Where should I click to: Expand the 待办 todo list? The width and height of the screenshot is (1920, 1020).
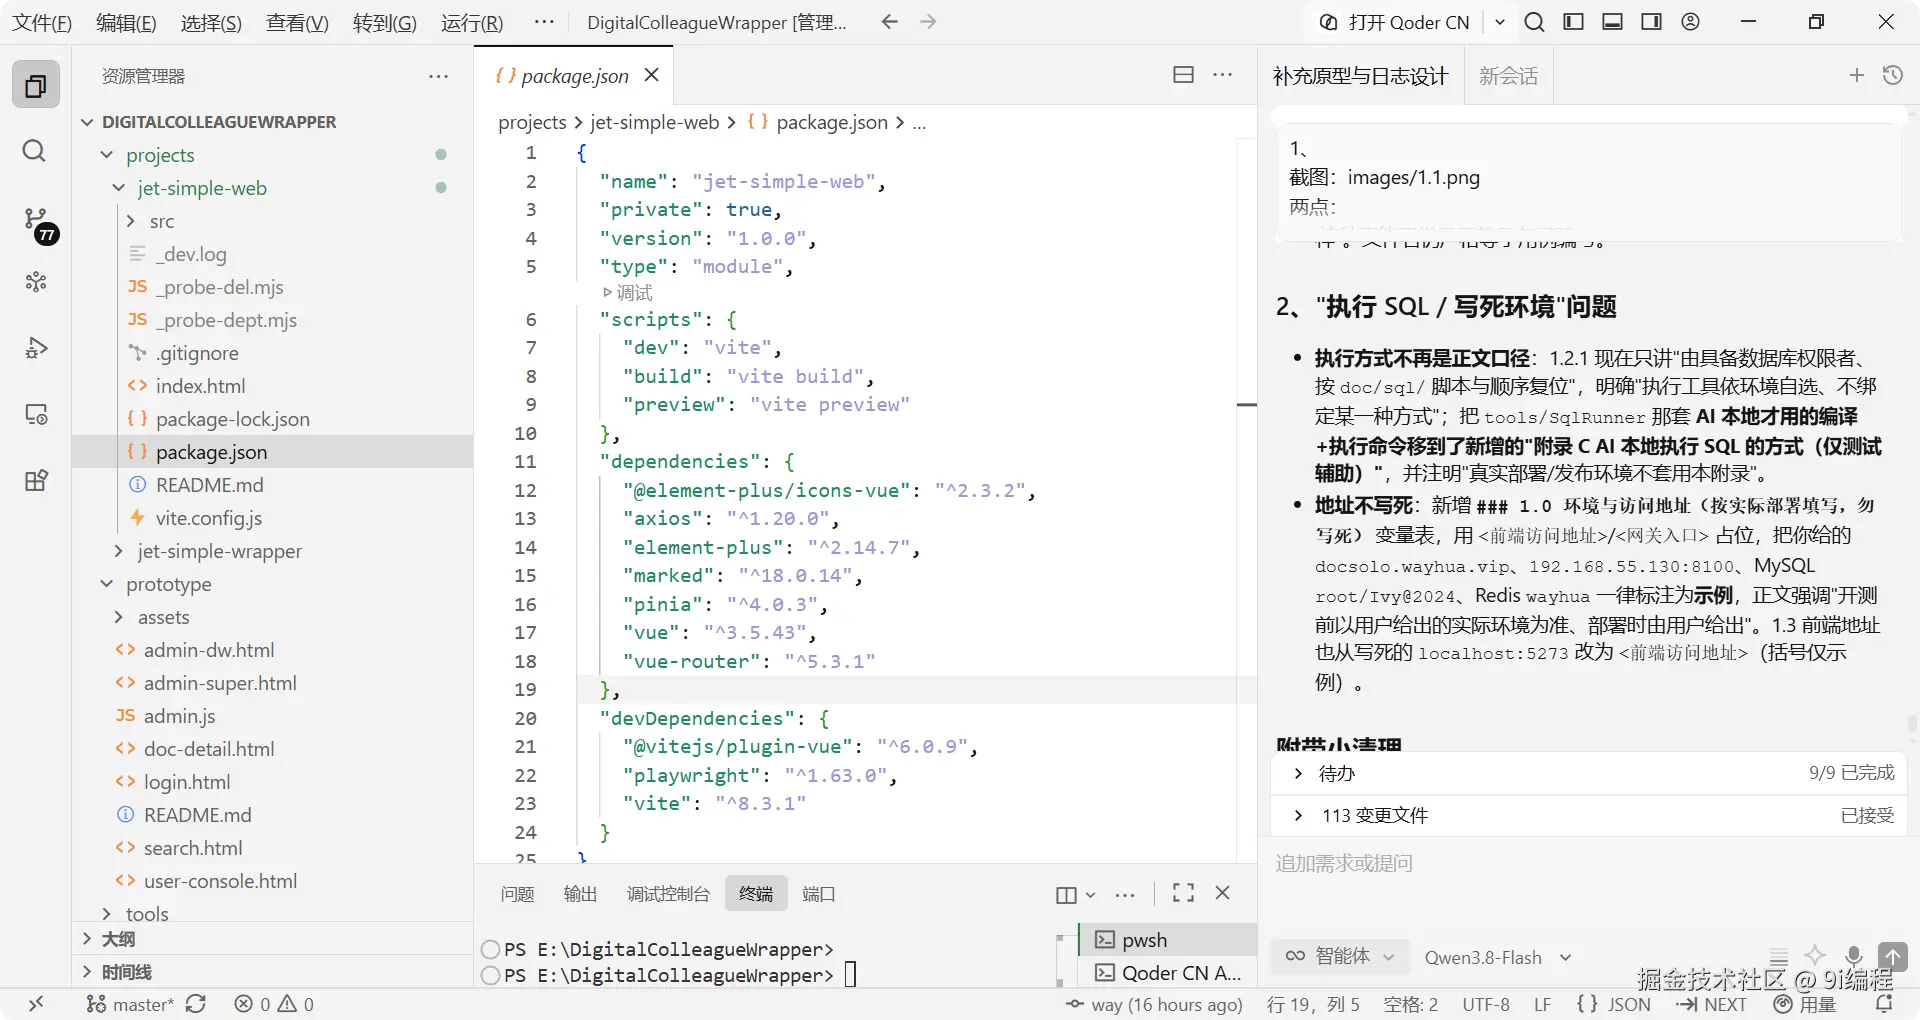pos(1298,773)
